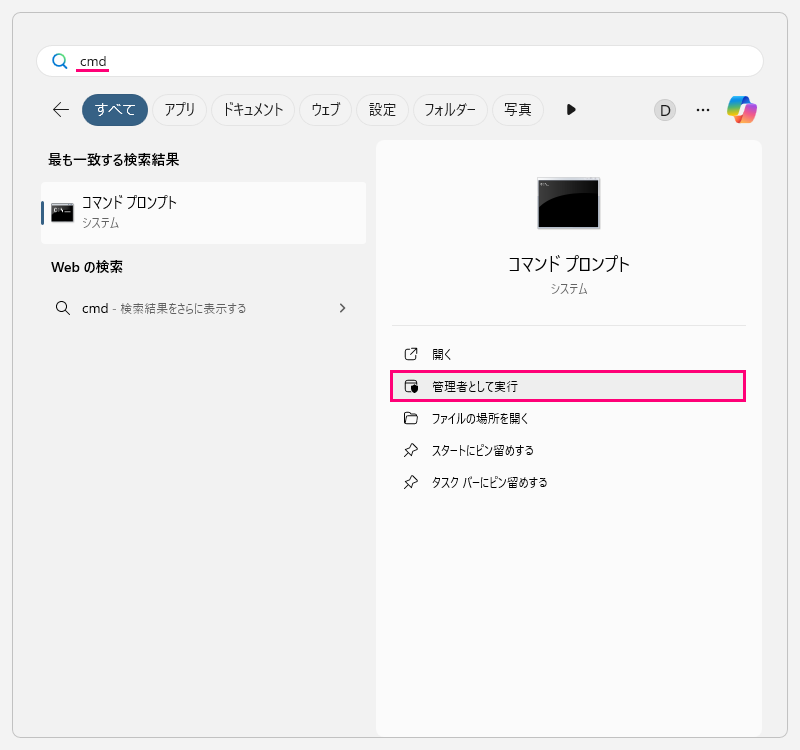The width and height of the screenshot is (800, 750).
Task: Expand cmd web search results chevron
Action: 342,308
